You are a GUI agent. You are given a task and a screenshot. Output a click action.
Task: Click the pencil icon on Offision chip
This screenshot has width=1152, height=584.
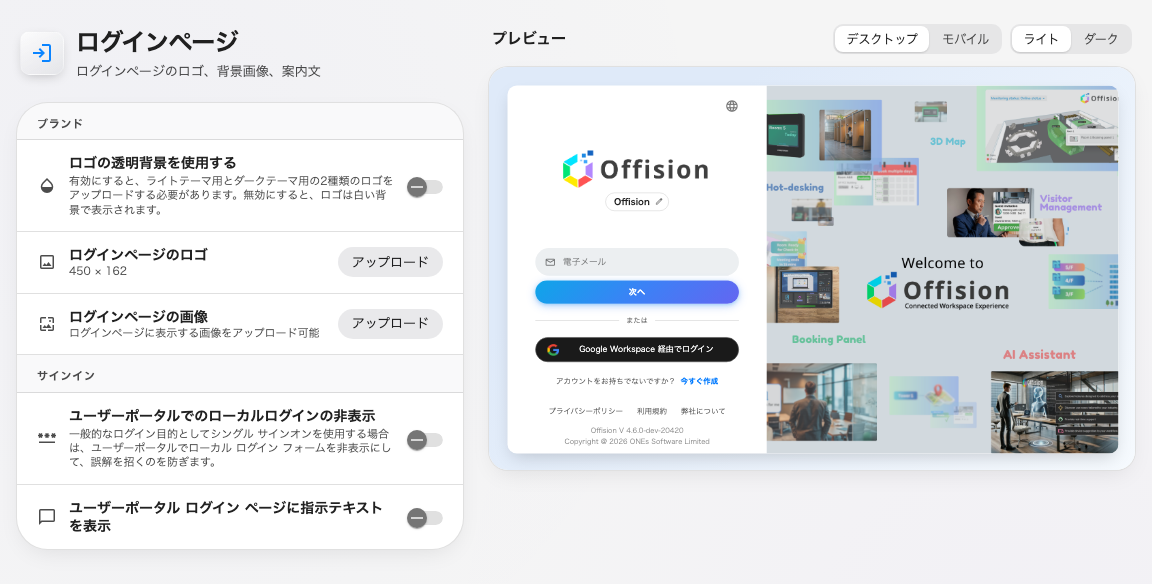coord(659,201)
